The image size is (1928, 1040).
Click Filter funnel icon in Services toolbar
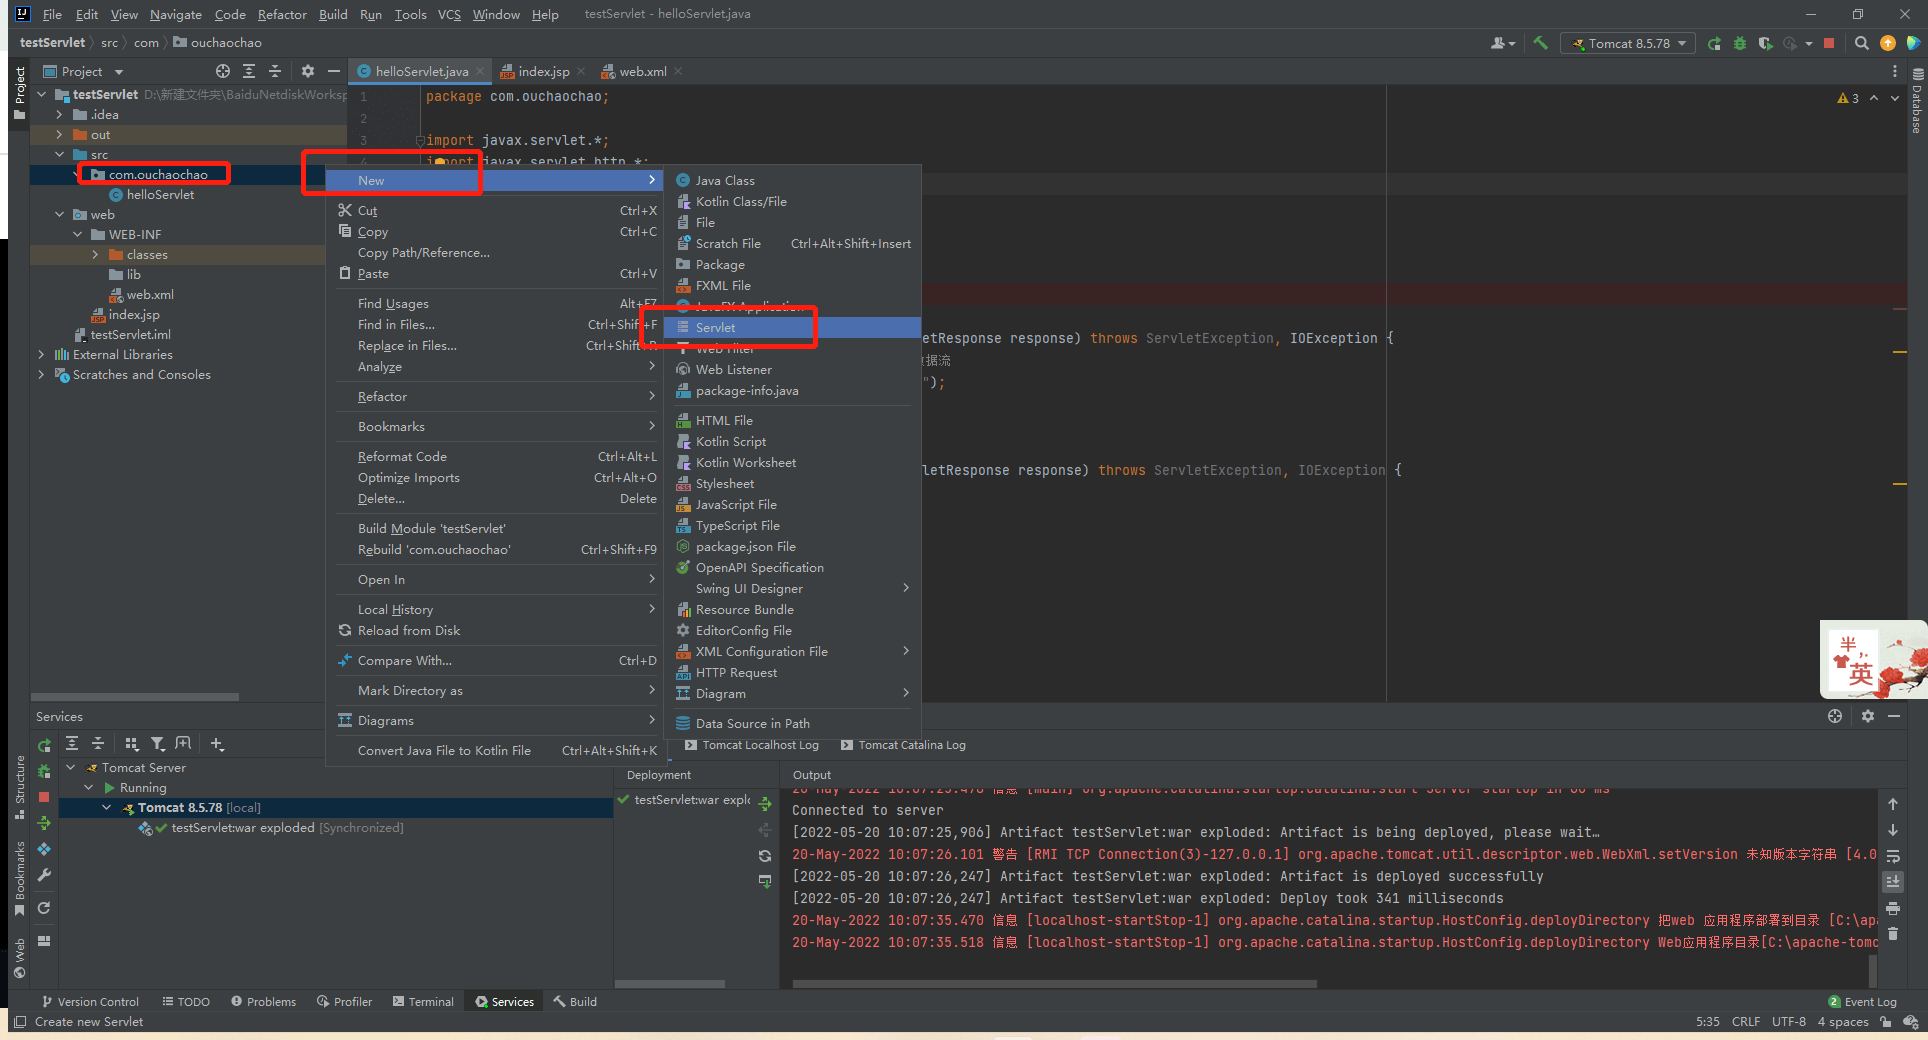click(157, 743)
